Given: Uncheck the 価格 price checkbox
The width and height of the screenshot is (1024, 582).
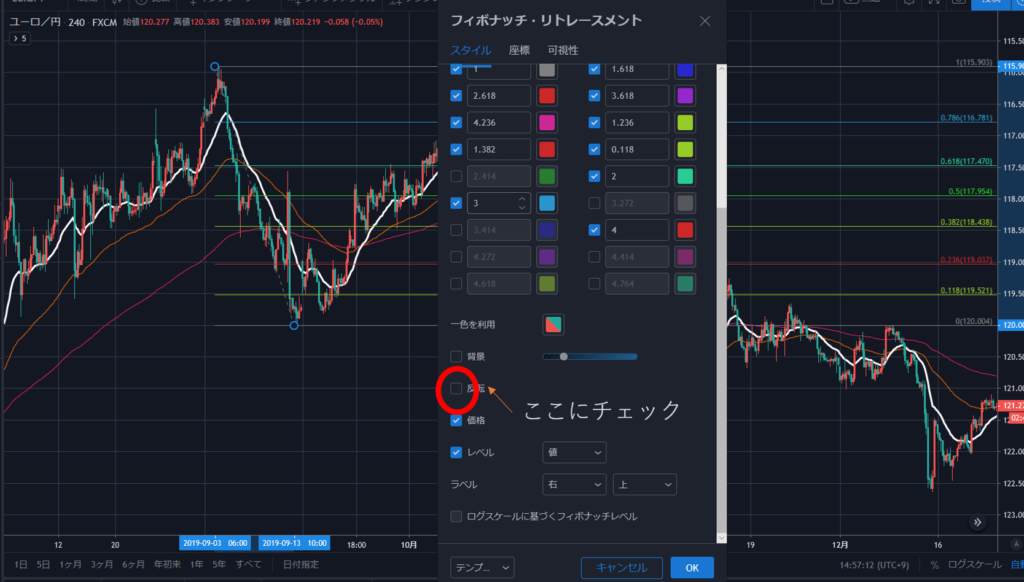Looking at the screenshot, I should point(457,421).
